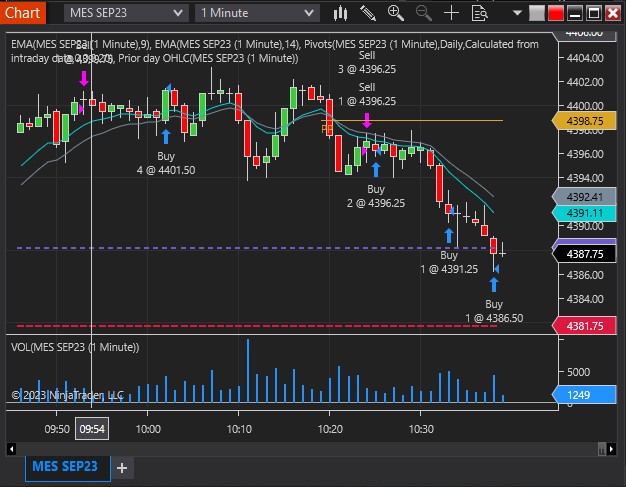Open the 1 Minute interval dropdown
The height and width of the screenshot is (487, 626).
point(257,13)
